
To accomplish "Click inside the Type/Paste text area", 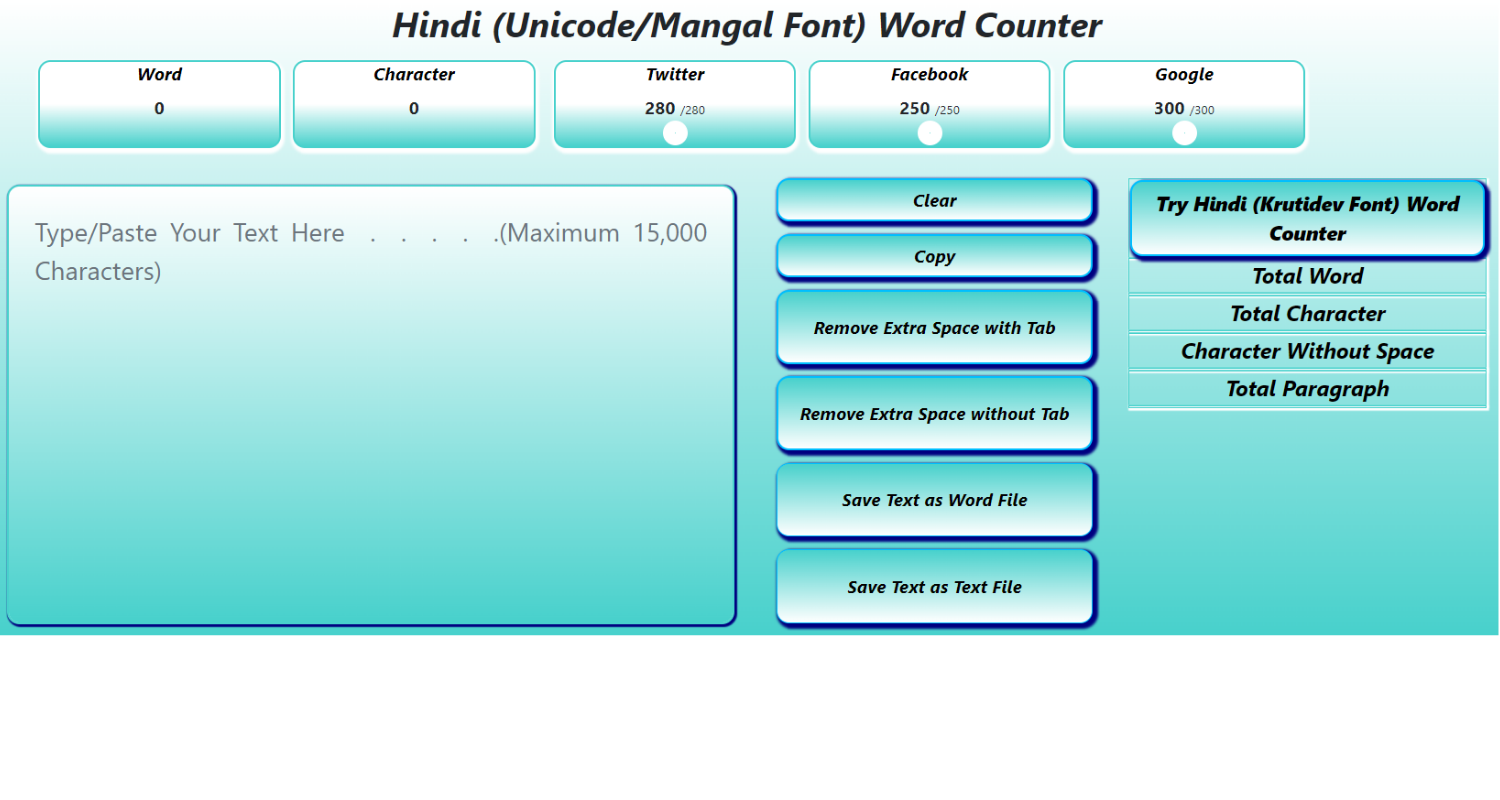I will tap(370, 400).
